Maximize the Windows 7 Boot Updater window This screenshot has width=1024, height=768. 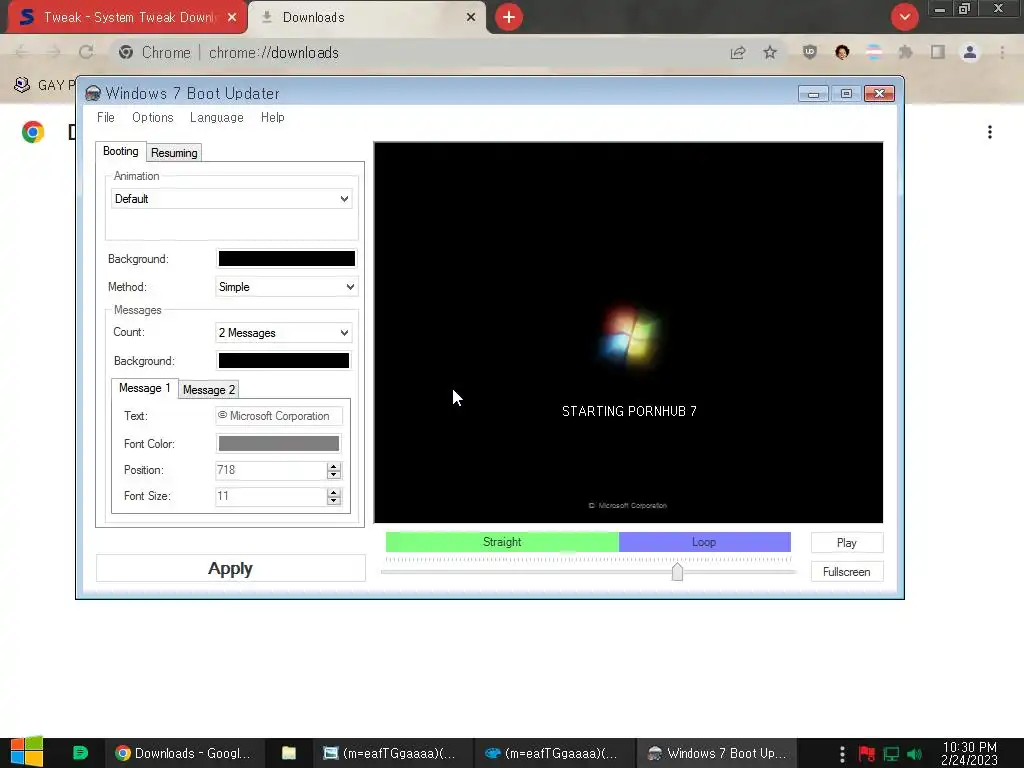point(846,94)
